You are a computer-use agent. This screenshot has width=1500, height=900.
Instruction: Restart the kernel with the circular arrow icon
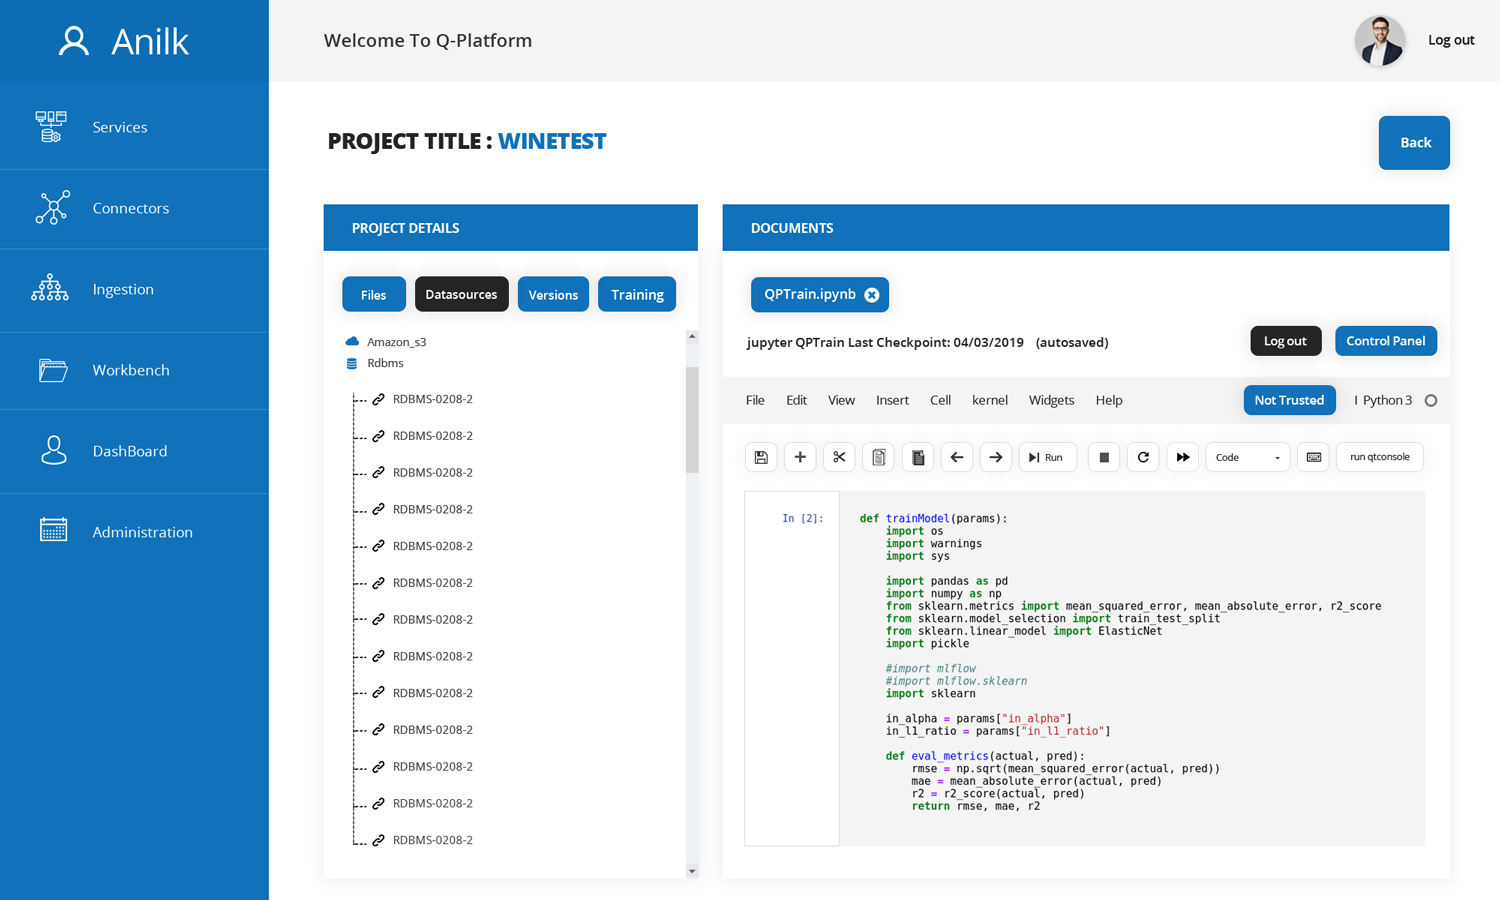(1143, 457)
